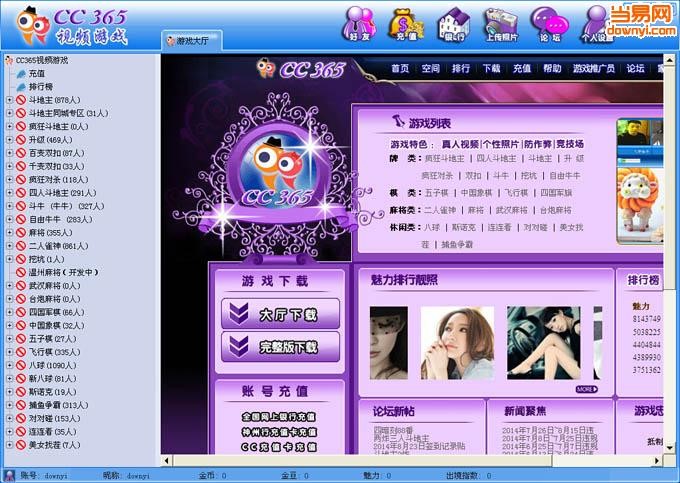This screenshot has width=680, height=483.
Task: Expand the 四国军棋 (66人) node
Action: 9,312
